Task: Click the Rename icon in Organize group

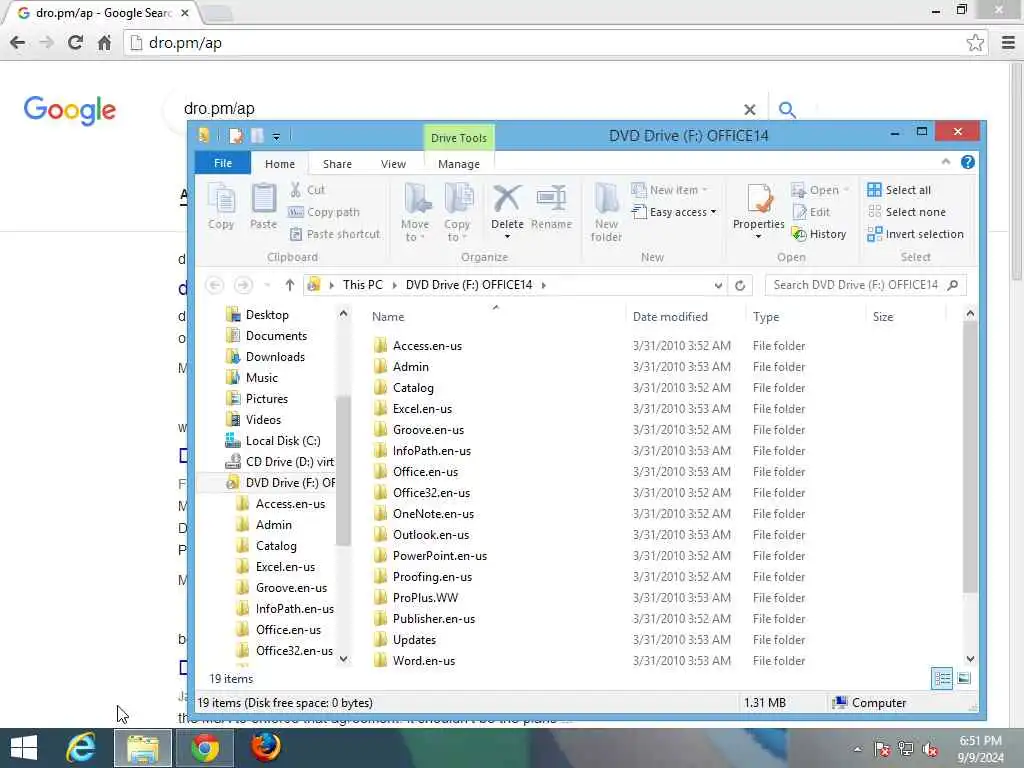Action: (551, 198)
